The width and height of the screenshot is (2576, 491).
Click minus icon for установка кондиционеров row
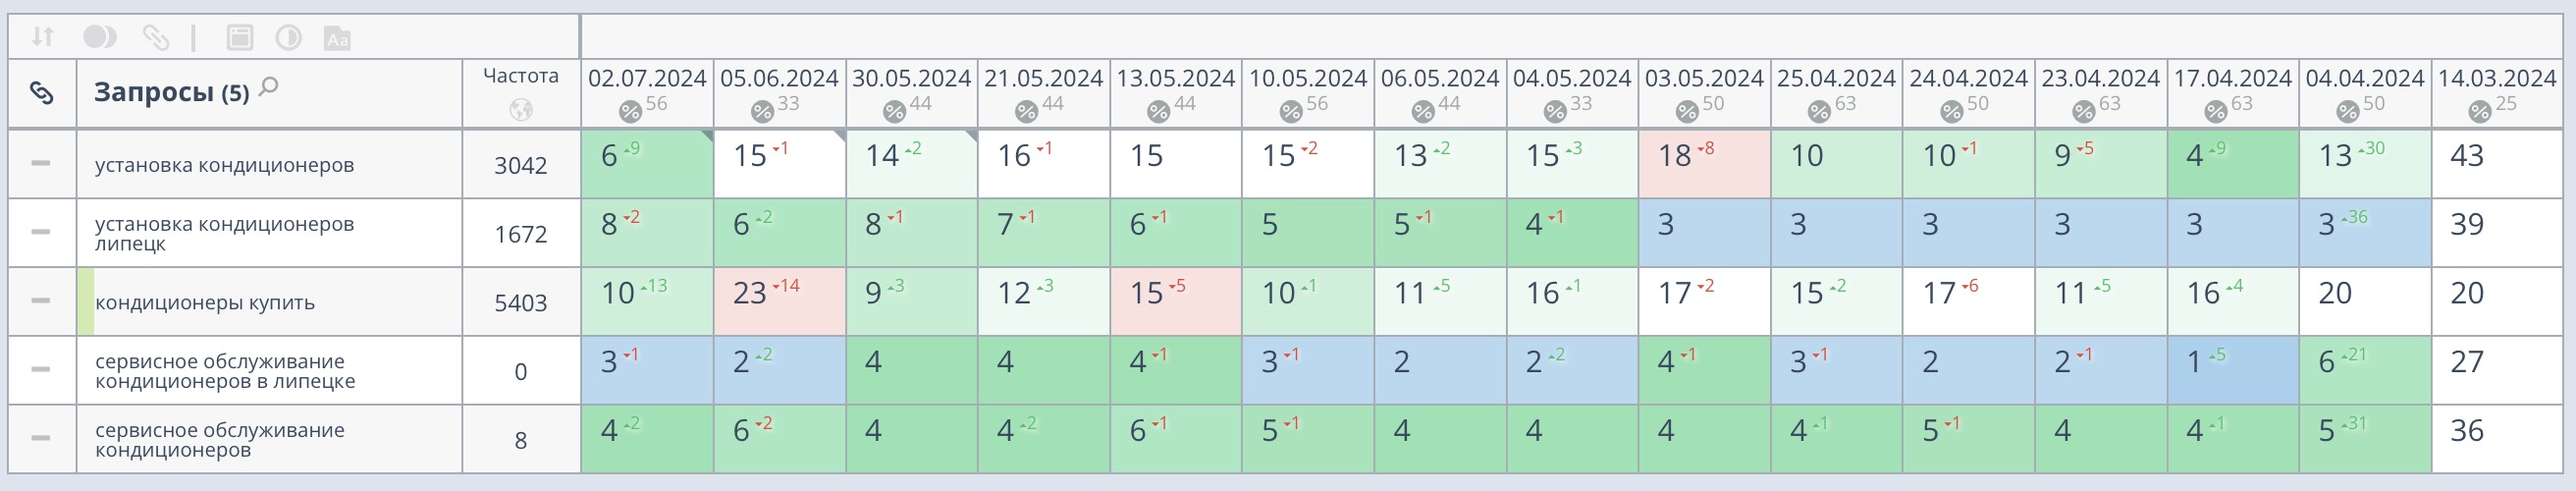[x=41, y=163]
